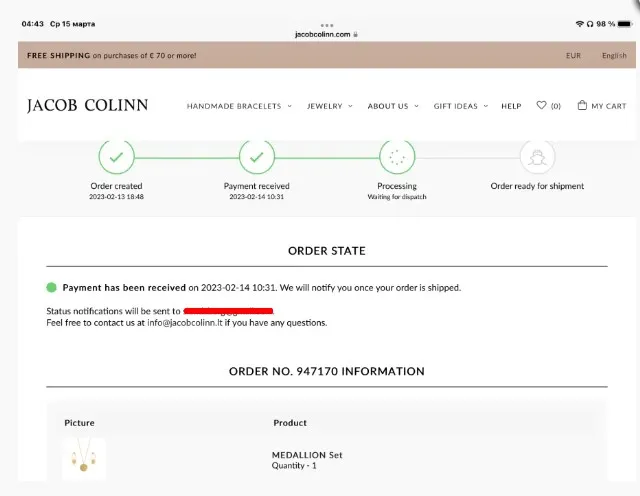Click the Order No. 947170 Information heading
This screenshot has width=640, height=496.
point(327,371)
